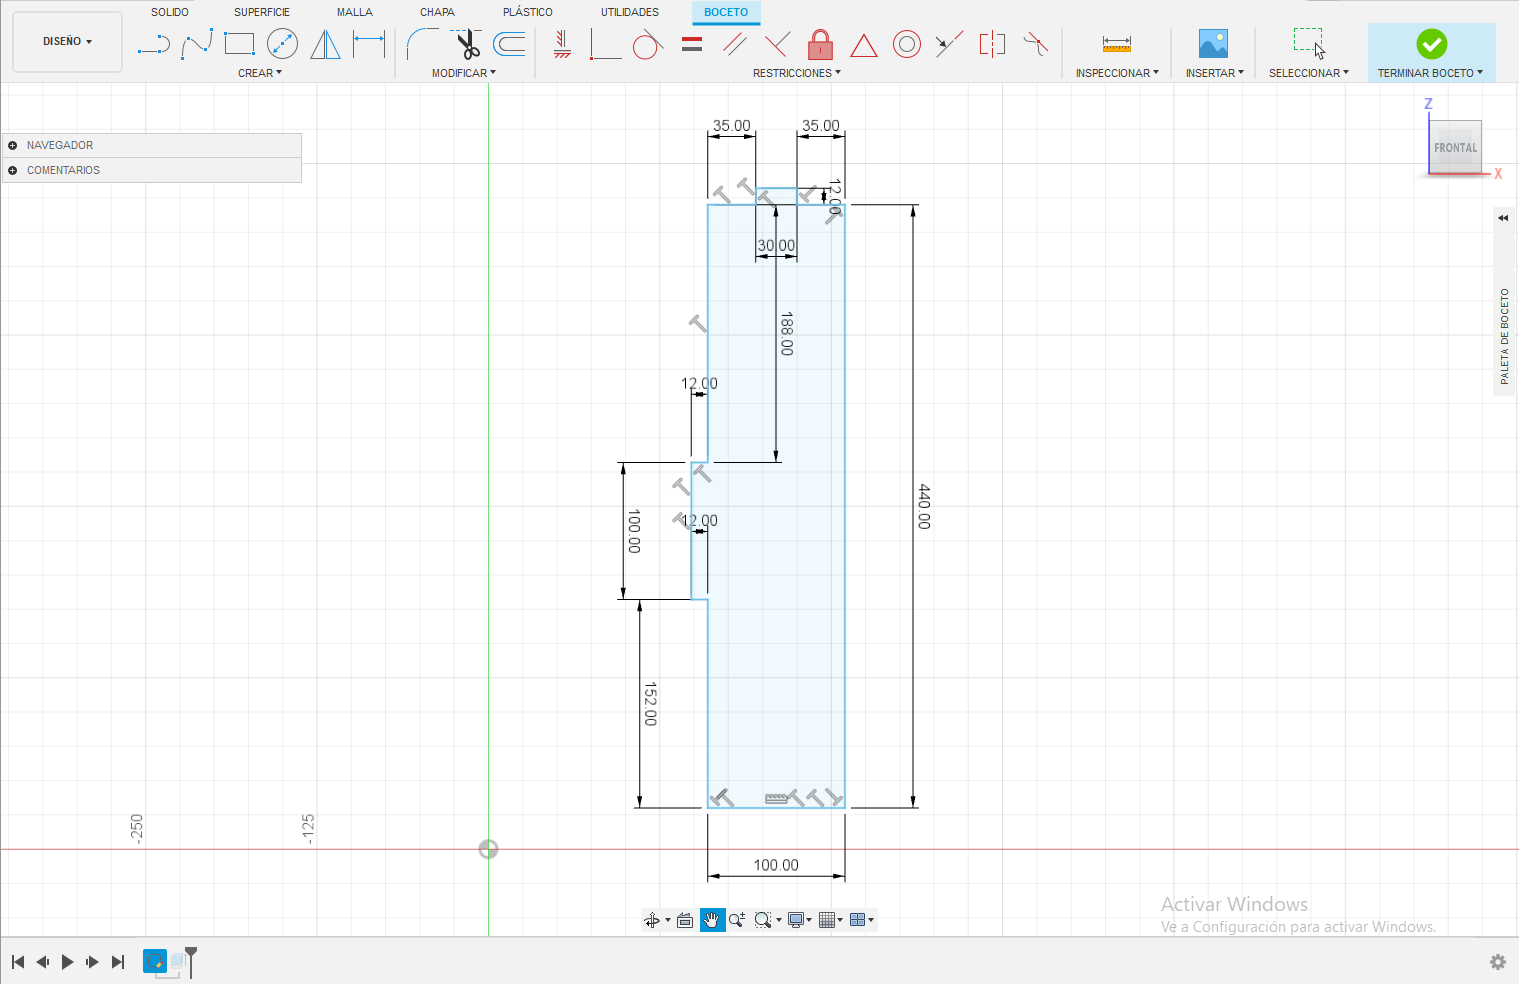Select the Trim scissors tool
This screenshot has height=984, width=1519.
pos(466,44)
